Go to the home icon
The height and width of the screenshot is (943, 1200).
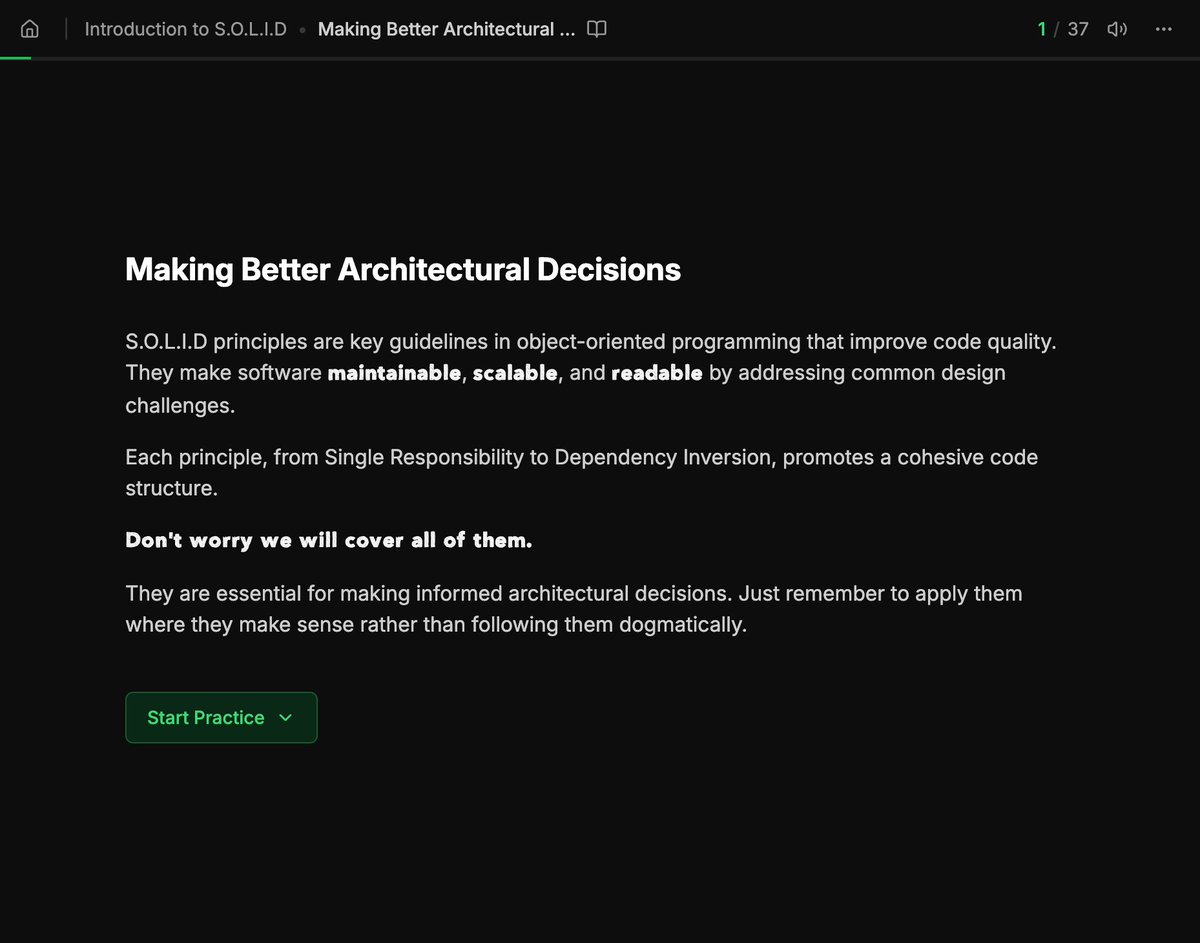[x=30, y=29]
